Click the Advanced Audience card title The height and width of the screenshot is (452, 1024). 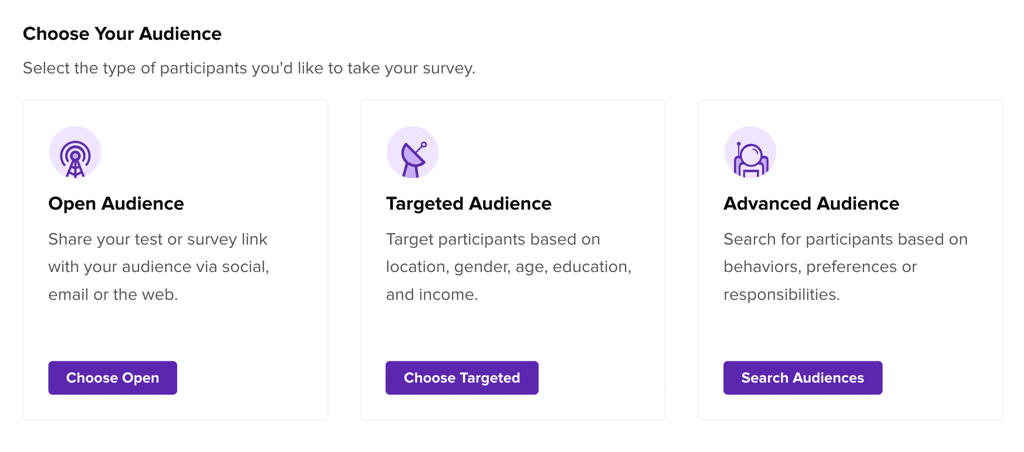click(811, 204)
